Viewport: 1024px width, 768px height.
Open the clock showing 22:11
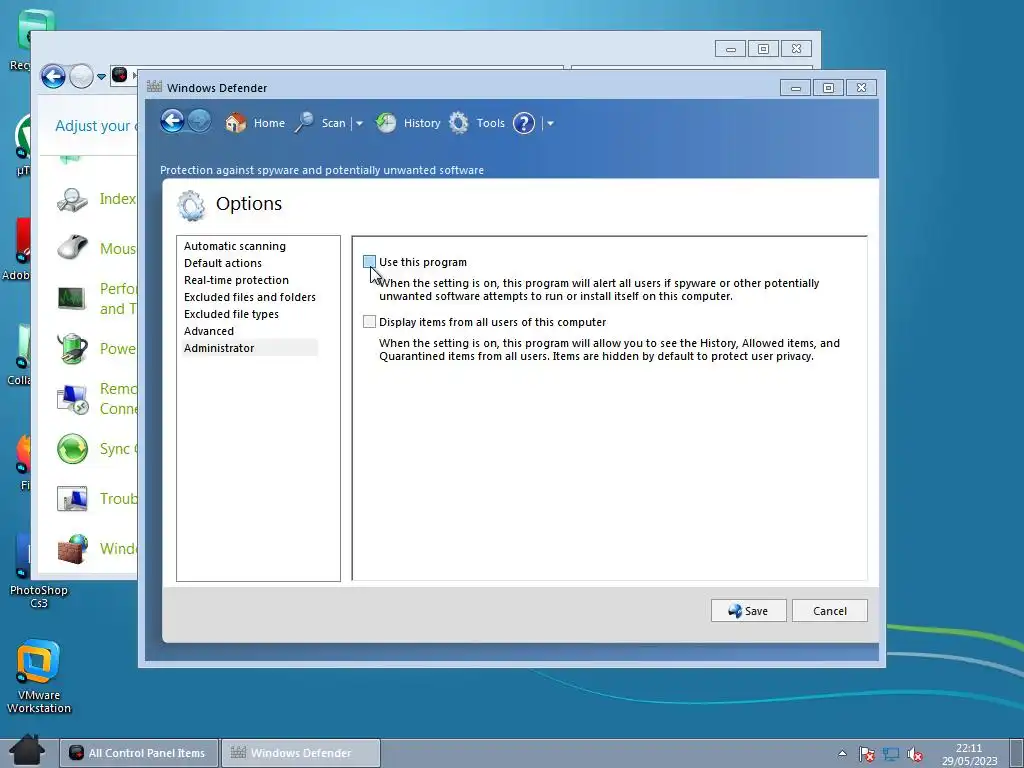coord(969,754)
